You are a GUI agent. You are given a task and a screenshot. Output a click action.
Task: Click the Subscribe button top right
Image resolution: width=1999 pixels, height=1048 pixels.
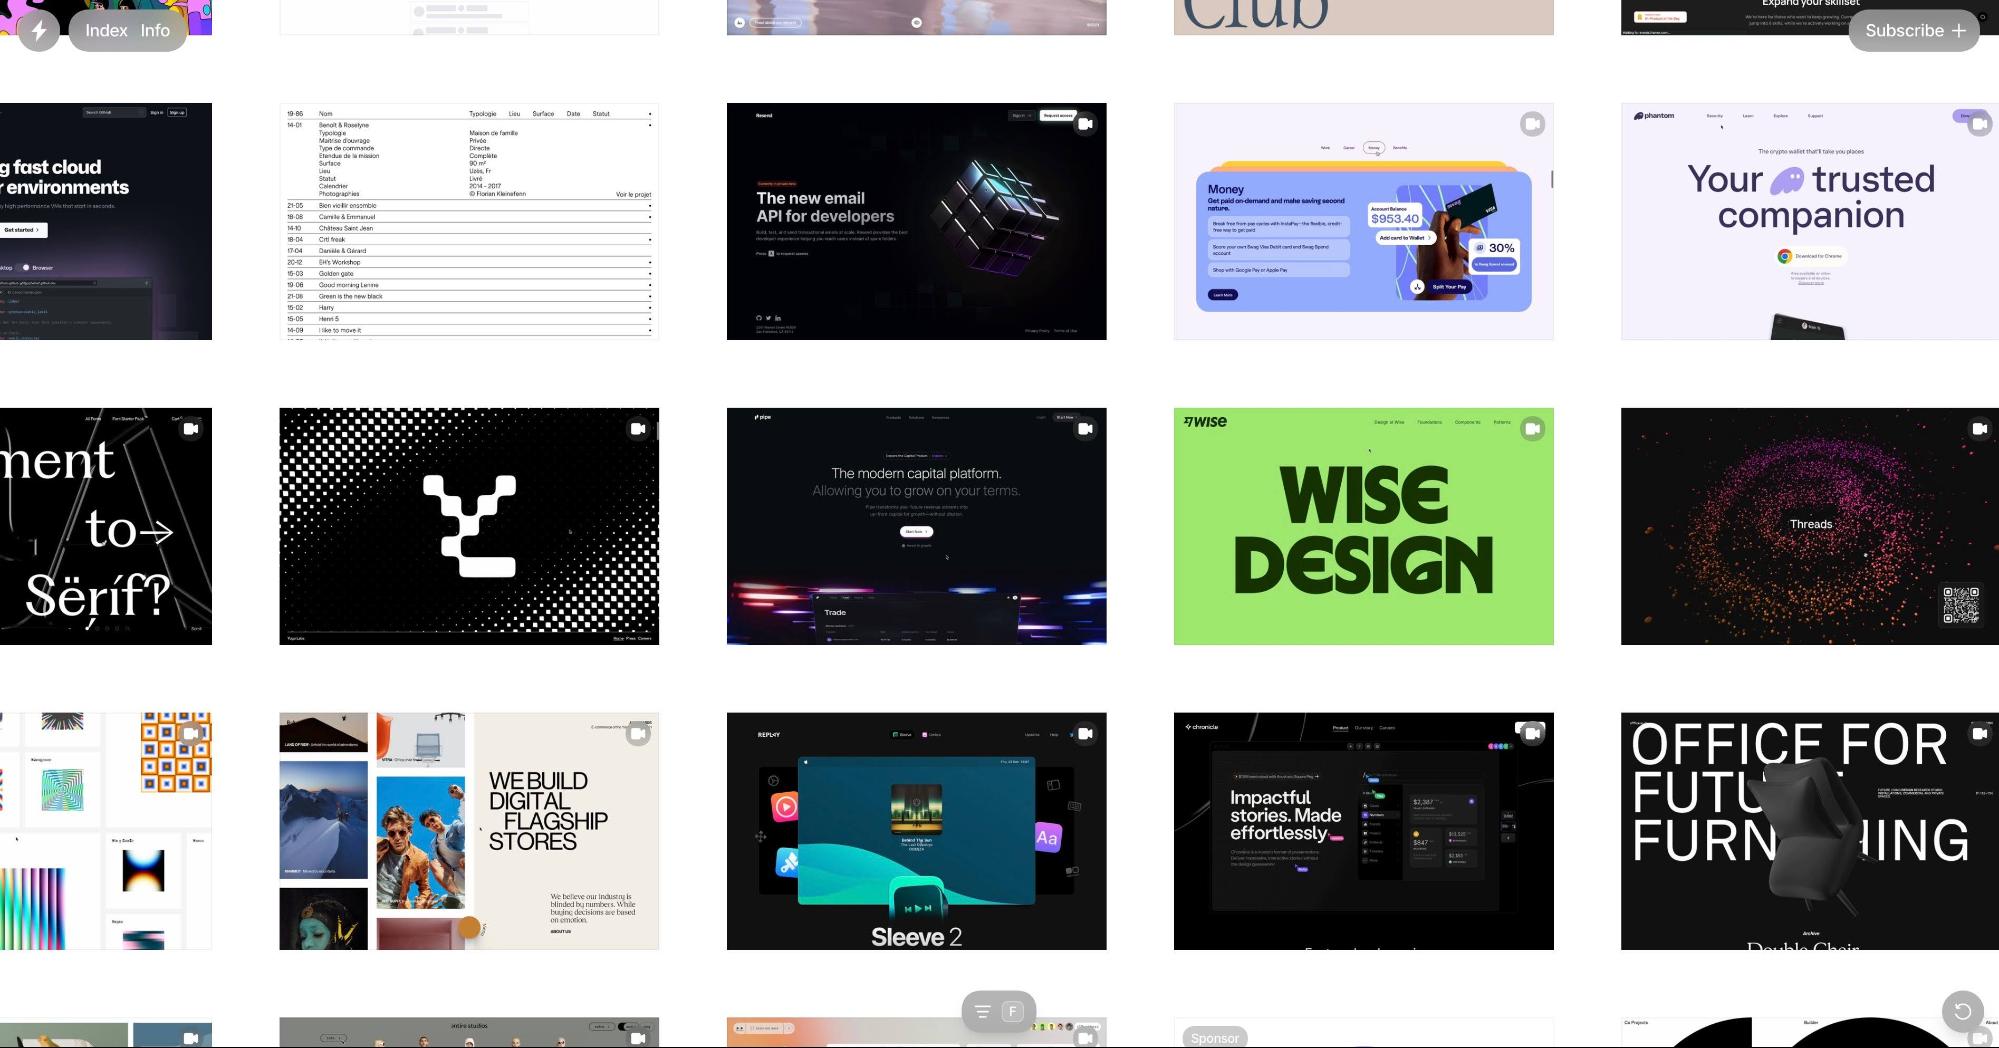(x=1913, y=30)
